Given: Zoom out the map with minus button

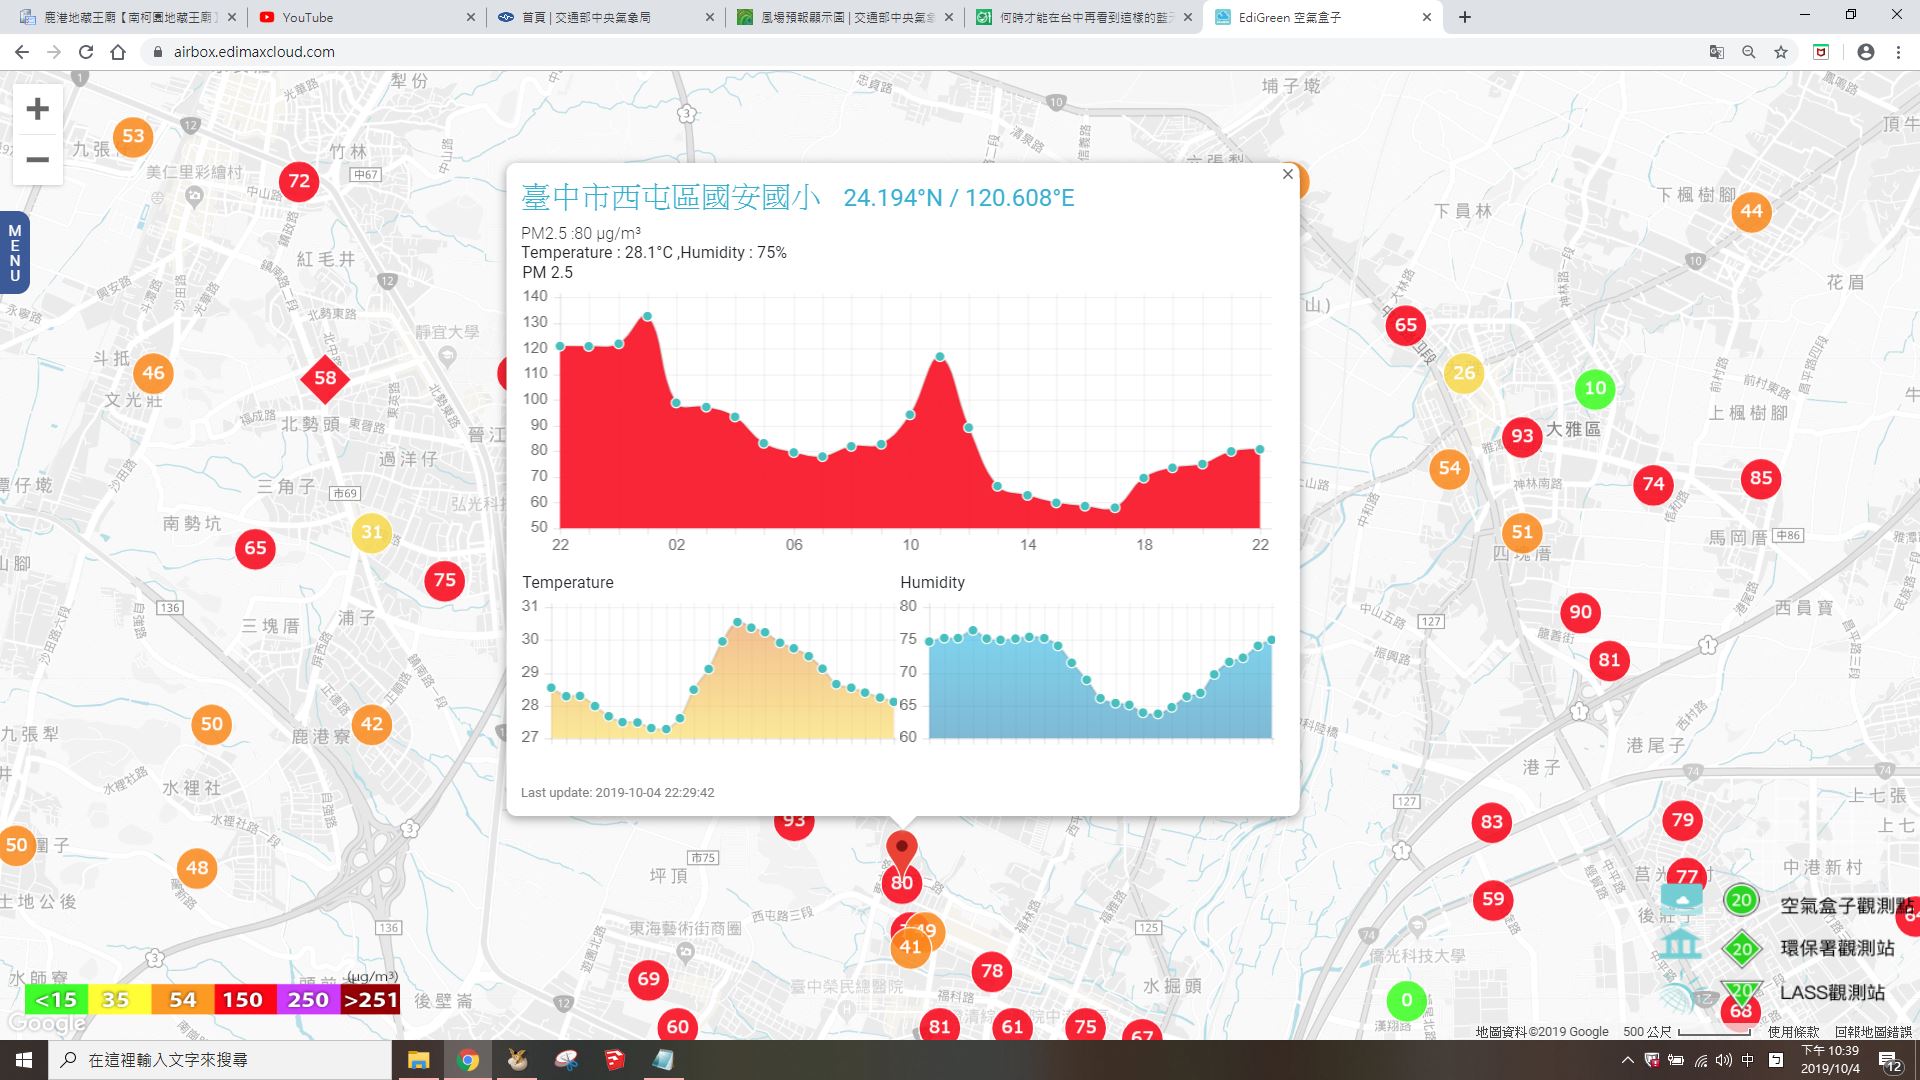Looking at the screenshot, I should coord(38,160).
